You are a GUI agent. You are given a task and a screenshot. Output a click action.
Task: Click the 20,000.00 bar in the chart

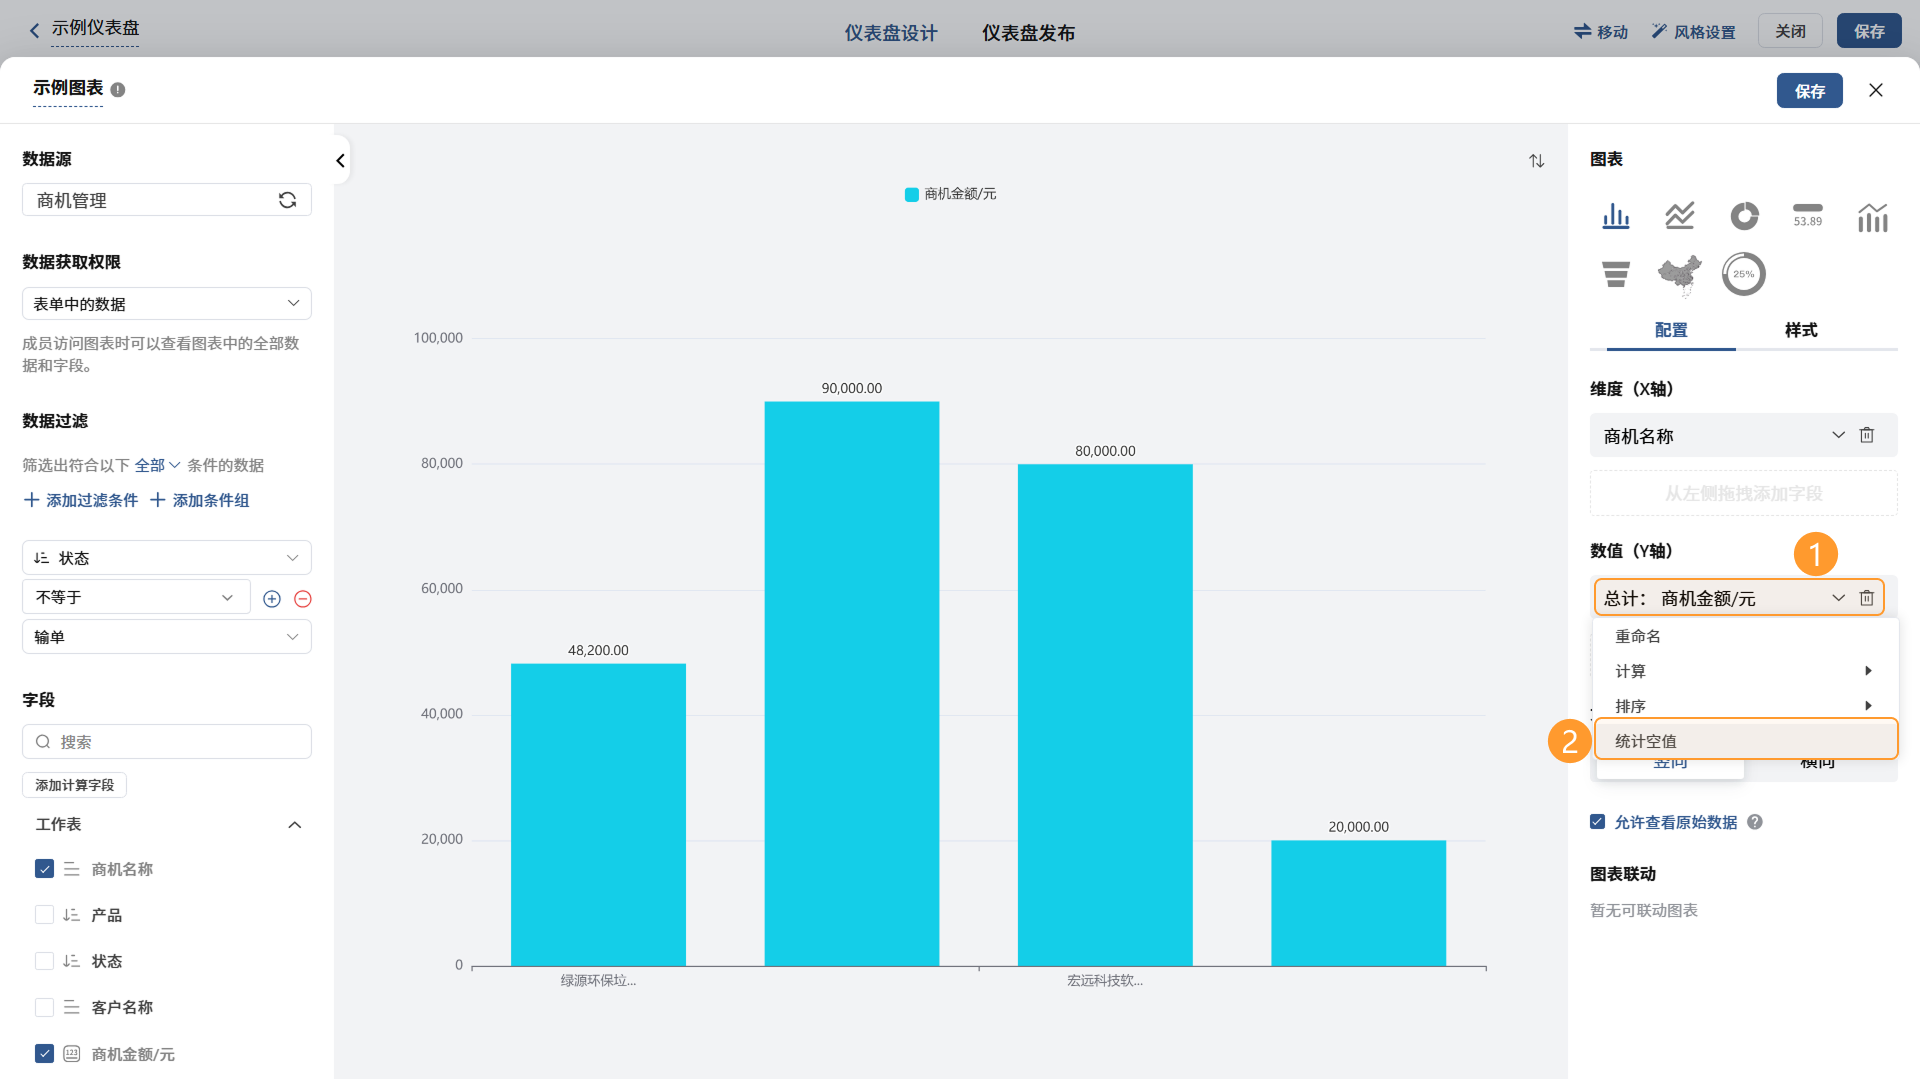[1359, 903]
